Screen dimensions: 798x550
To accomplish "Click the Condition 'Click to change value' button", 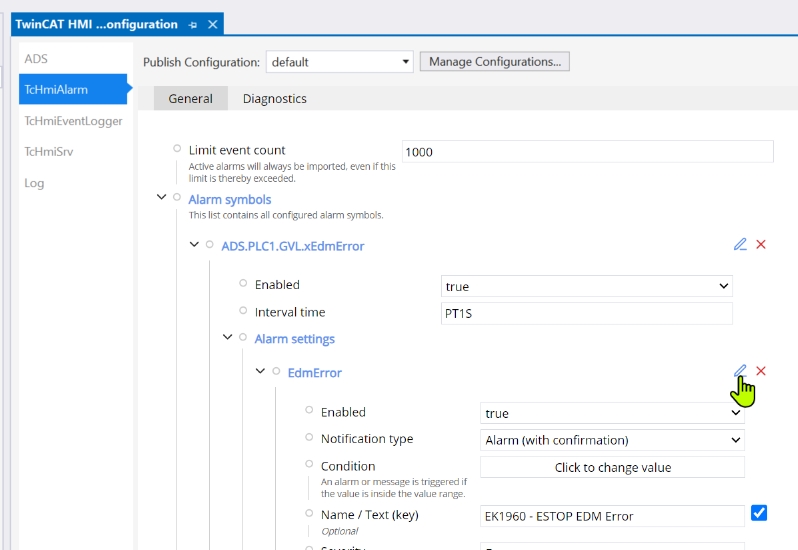I will pyautogui.click(x=612, y=467).
